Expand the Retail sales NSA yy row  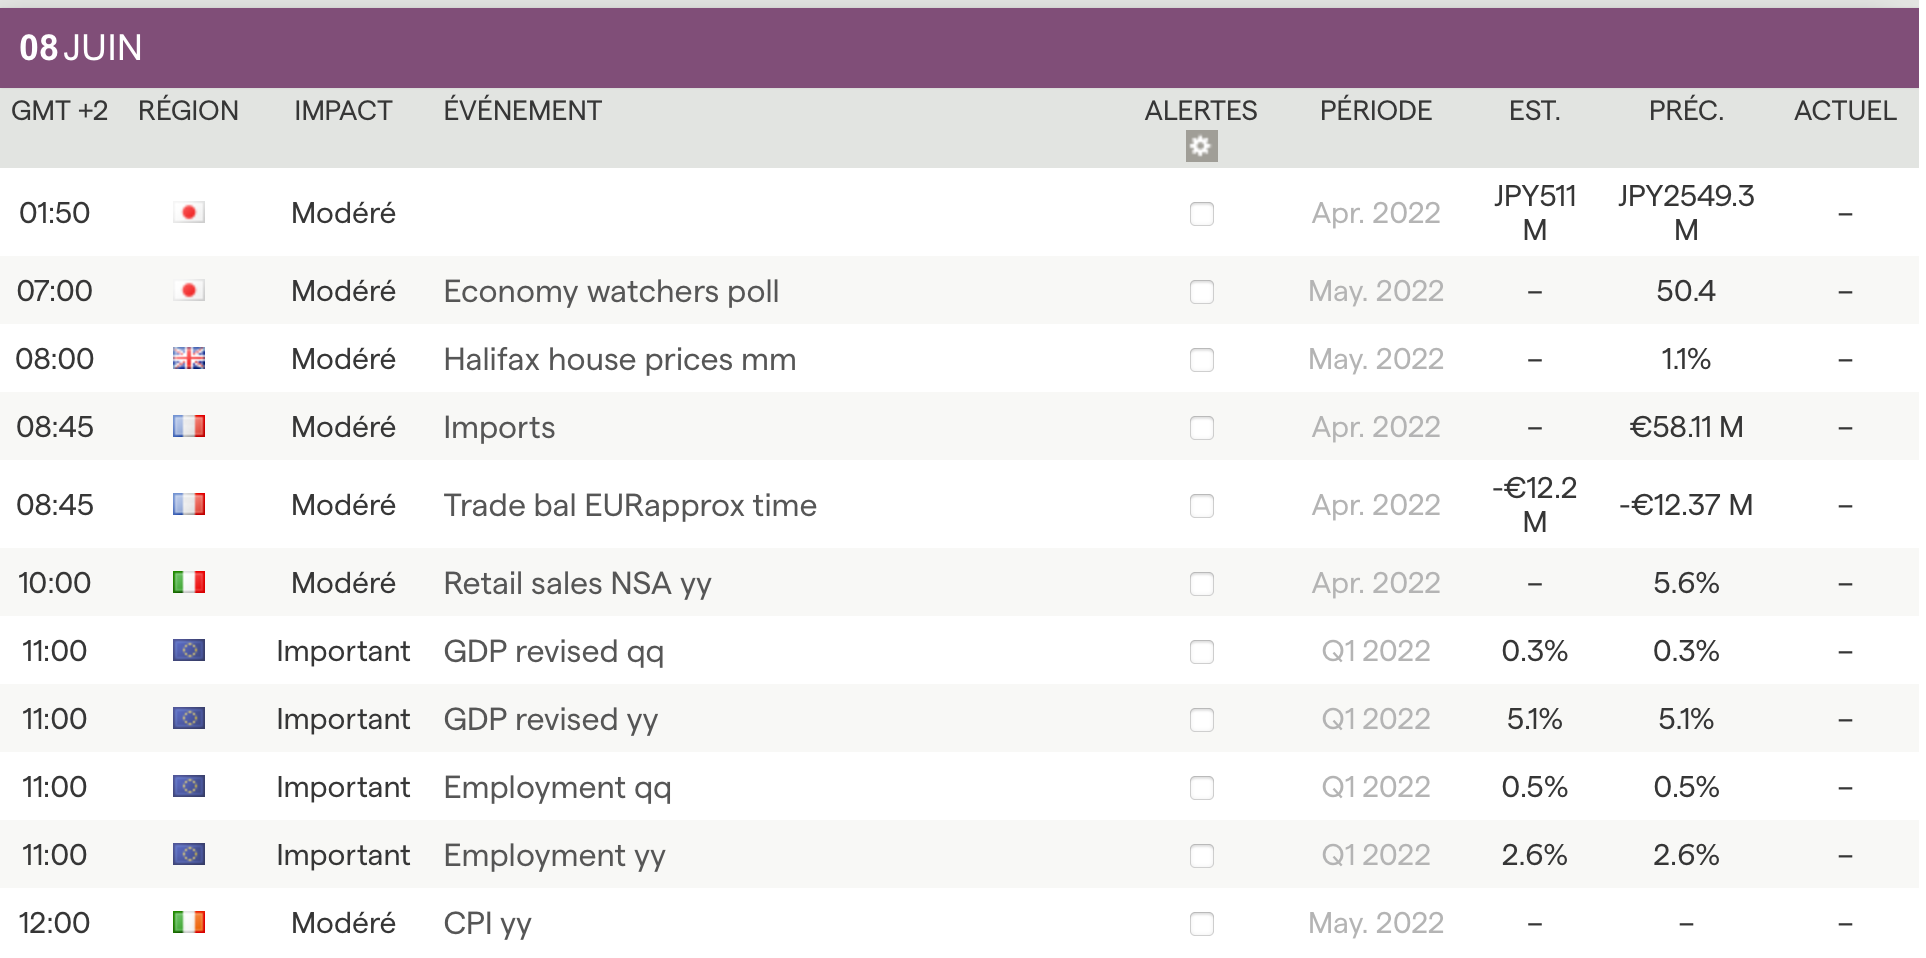(577, 583)
